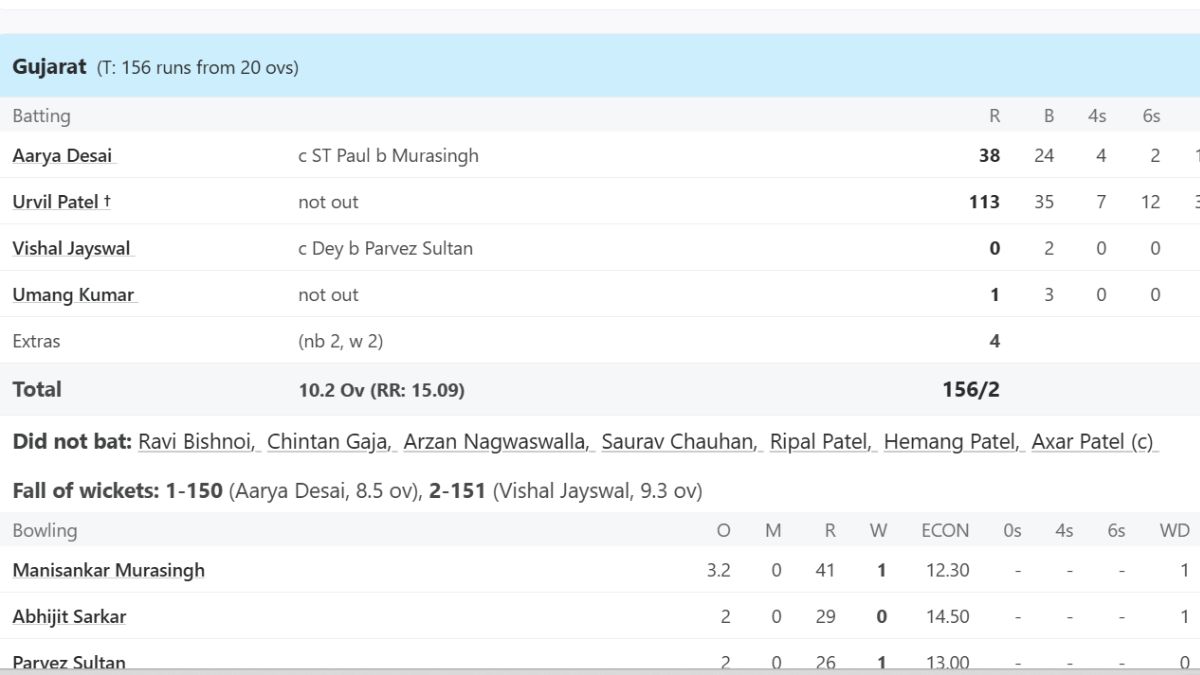Select the Gujarat innings header bar
The image size is (1200, 675).
point(600,66)
